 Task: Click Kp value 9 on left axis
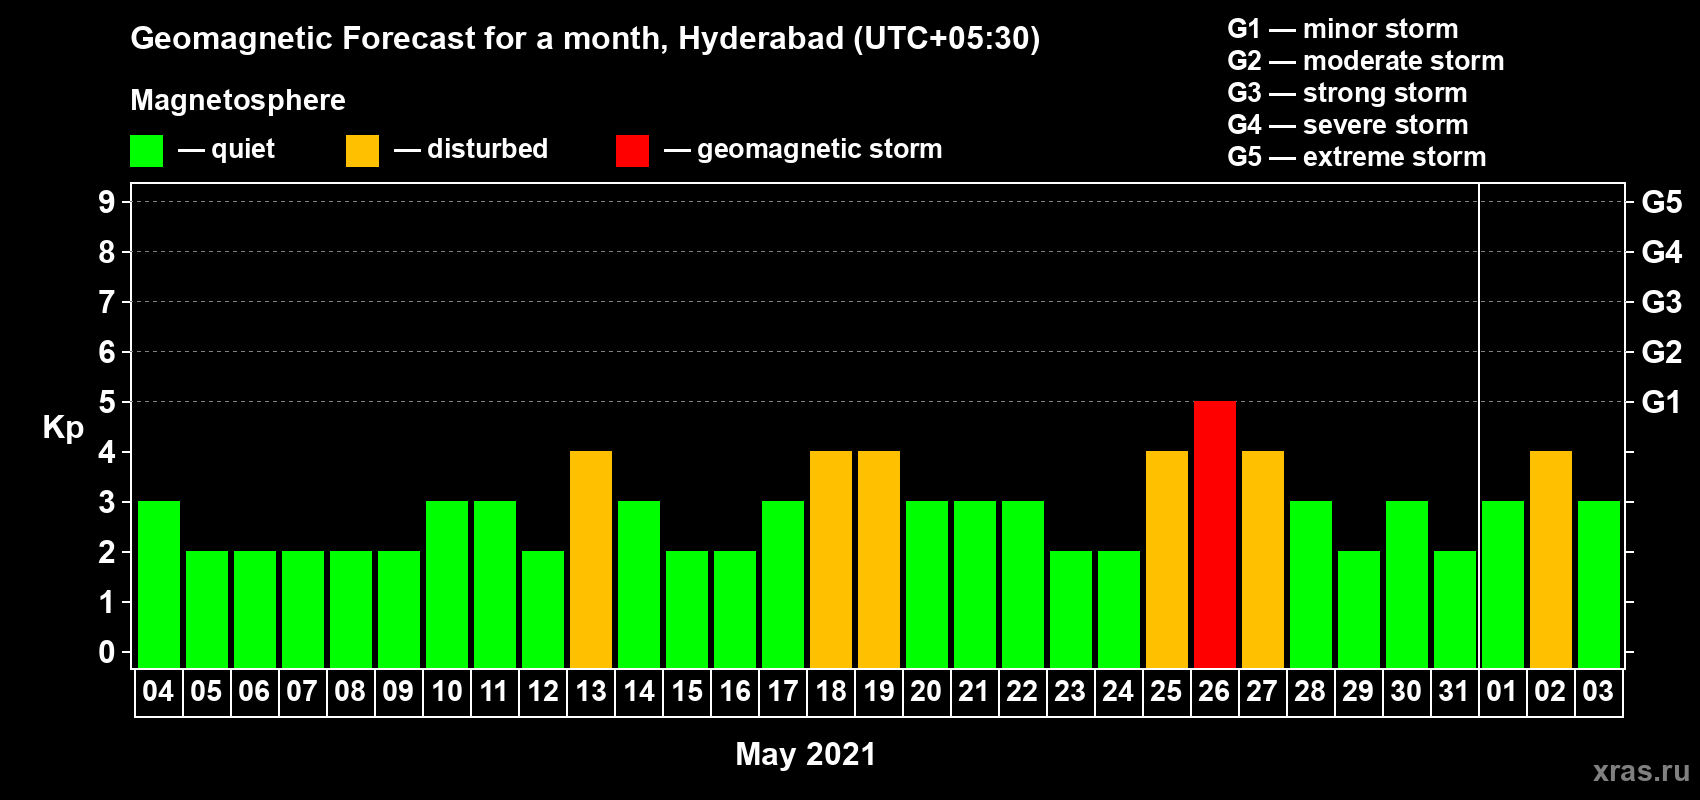(x=107, y=202)
